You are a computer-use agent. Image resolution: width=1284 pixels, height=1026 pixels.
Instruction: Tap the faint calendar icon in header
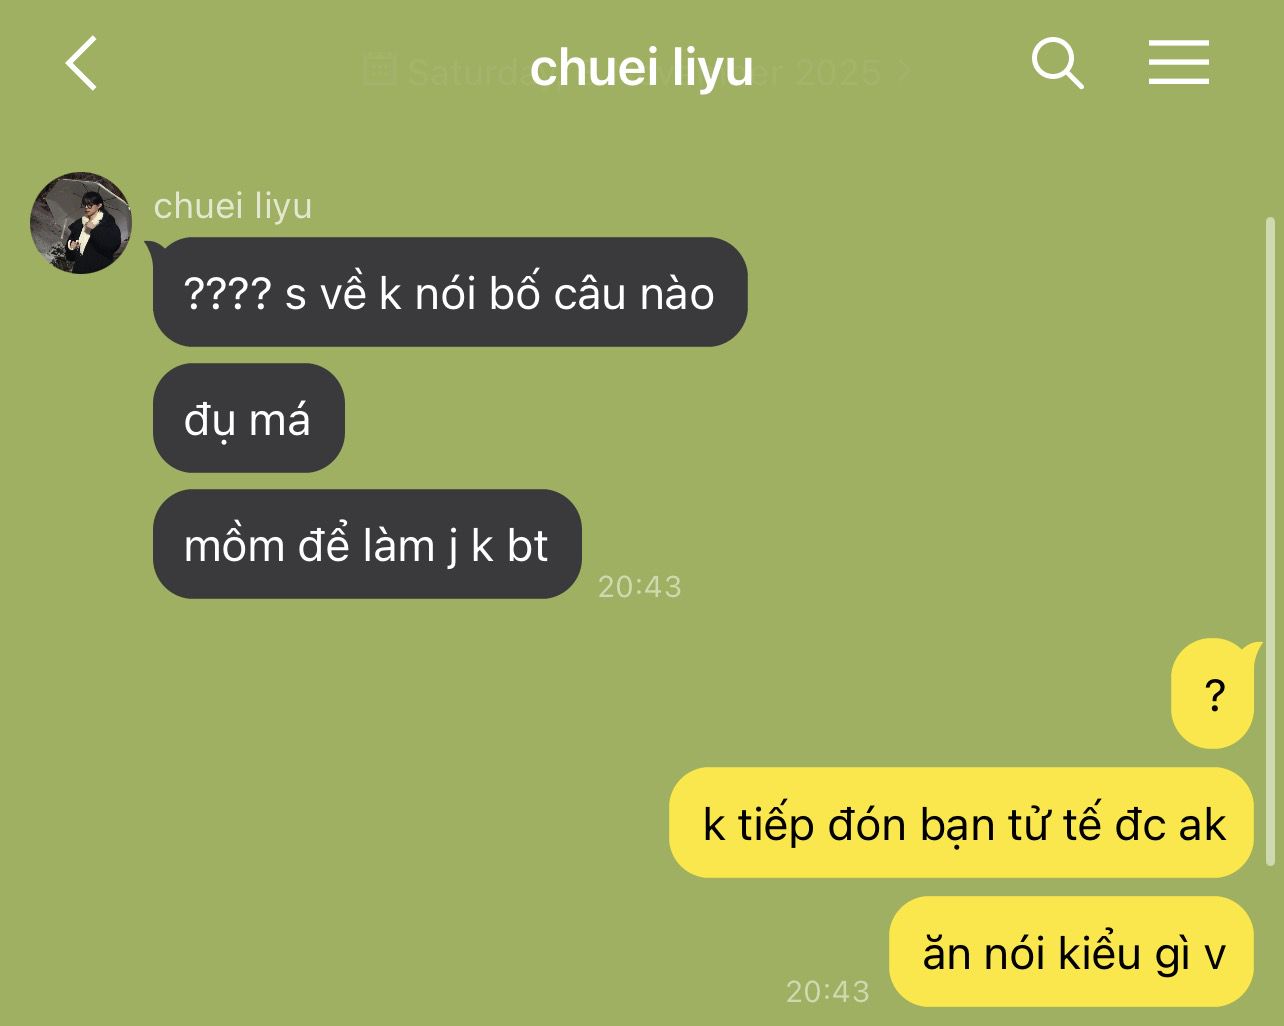(x=379, y=68)
